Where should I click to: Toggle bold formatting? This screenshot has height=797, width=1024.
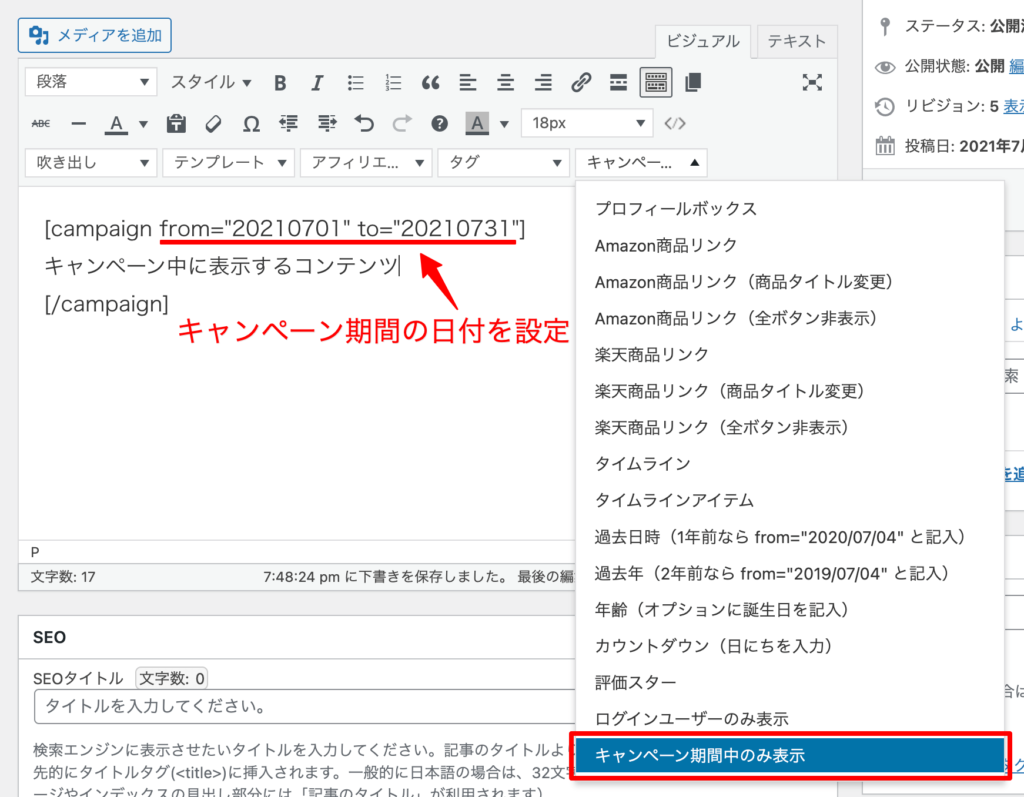tap(280, 83)
